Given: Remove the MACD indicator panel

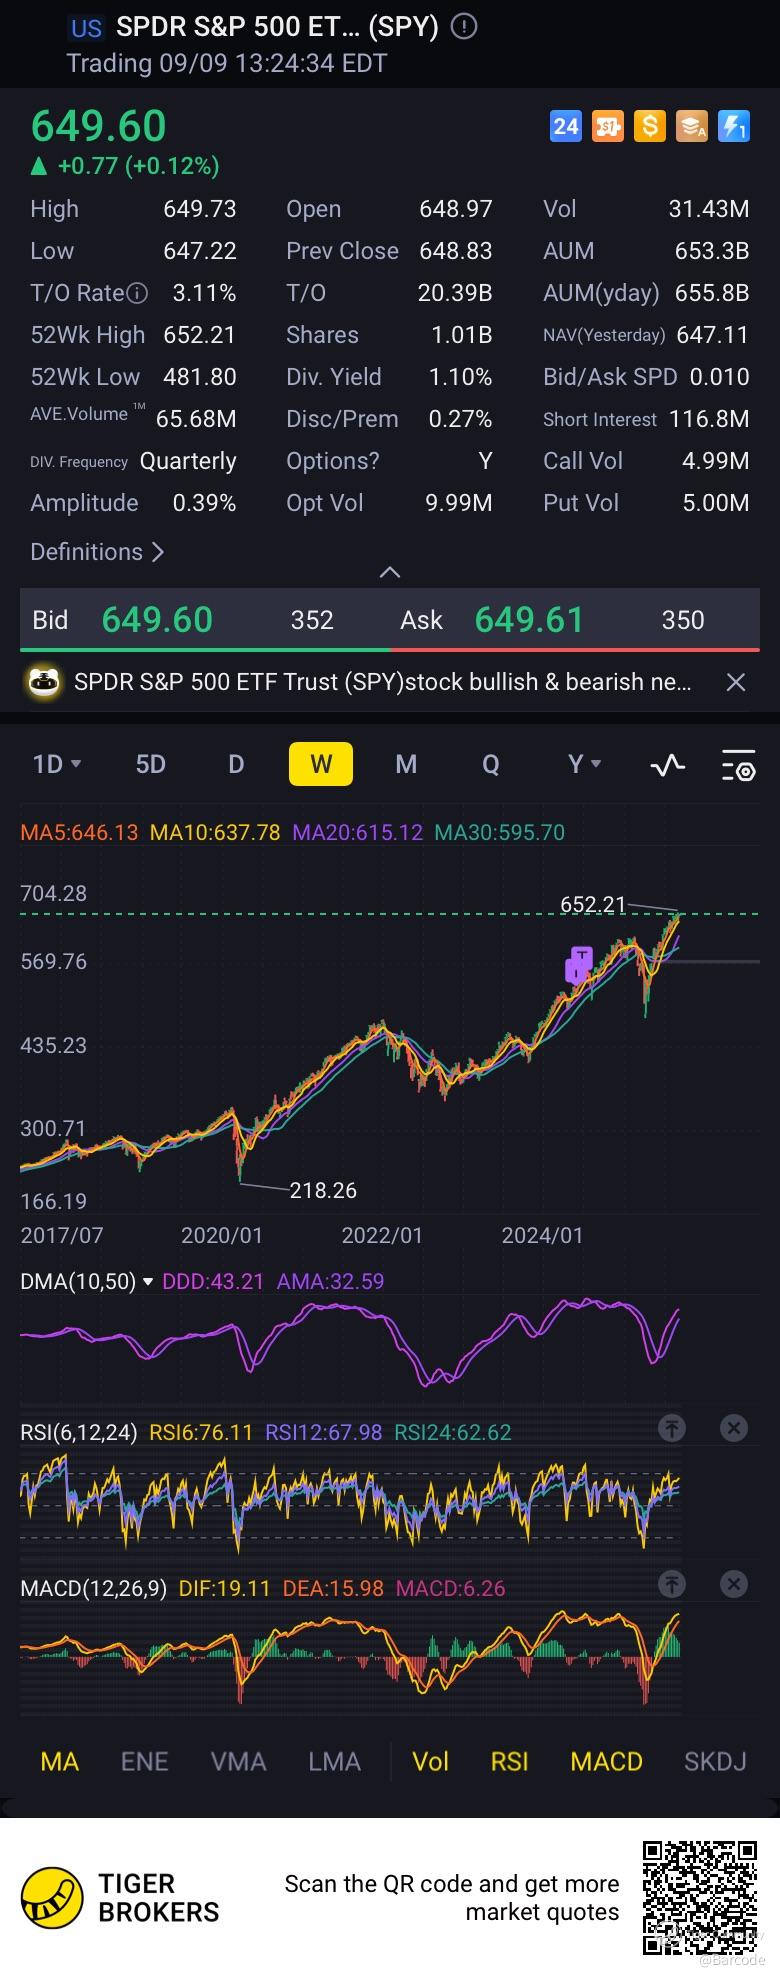Looking at the screenshot, I should [734, 1584].
